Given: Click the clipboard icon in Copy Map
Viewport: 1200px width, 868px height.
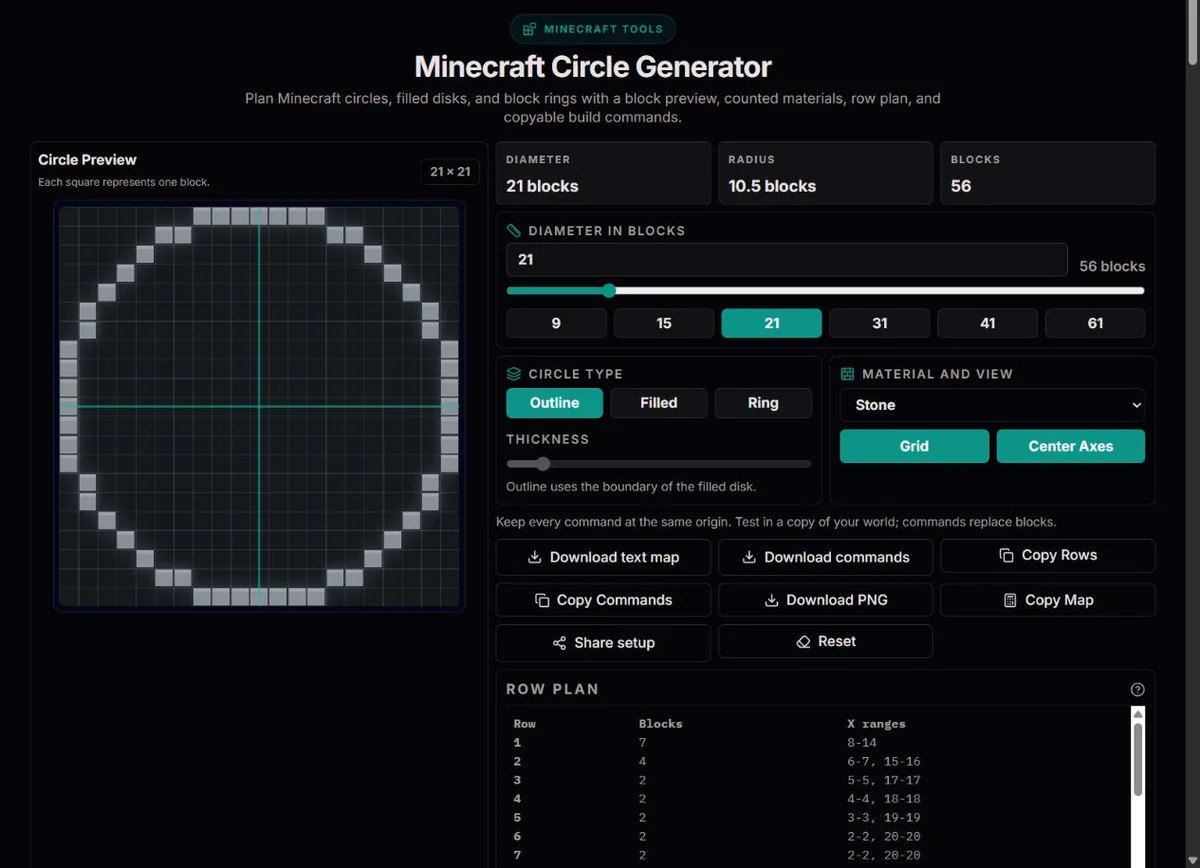Looking at the screenshot, I should click(x=1010, y=600).
